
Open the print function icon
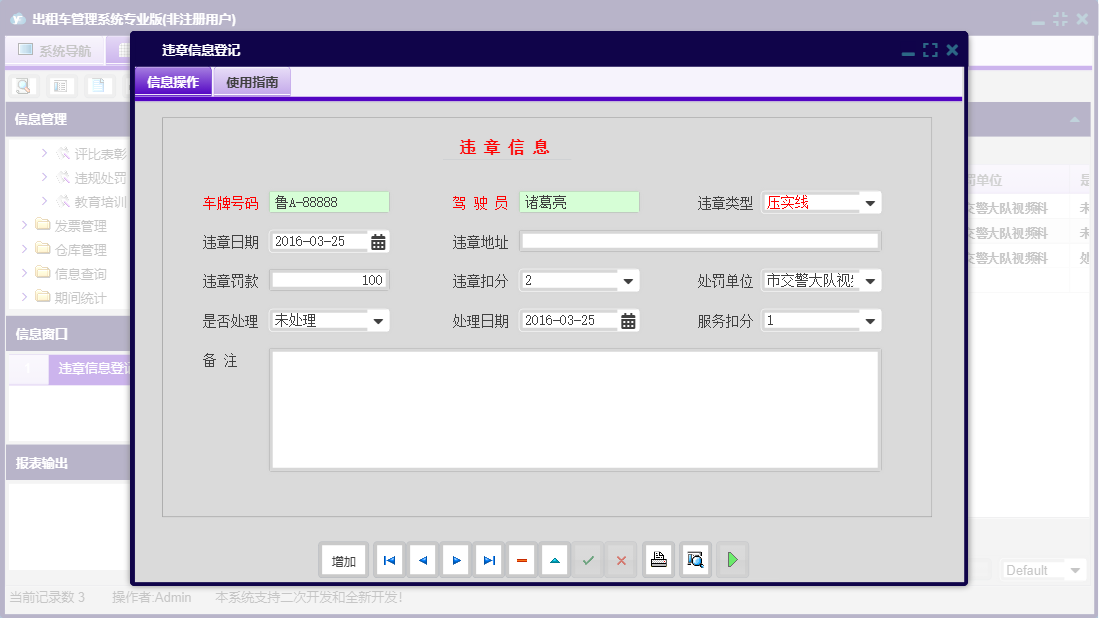[658, 560]
